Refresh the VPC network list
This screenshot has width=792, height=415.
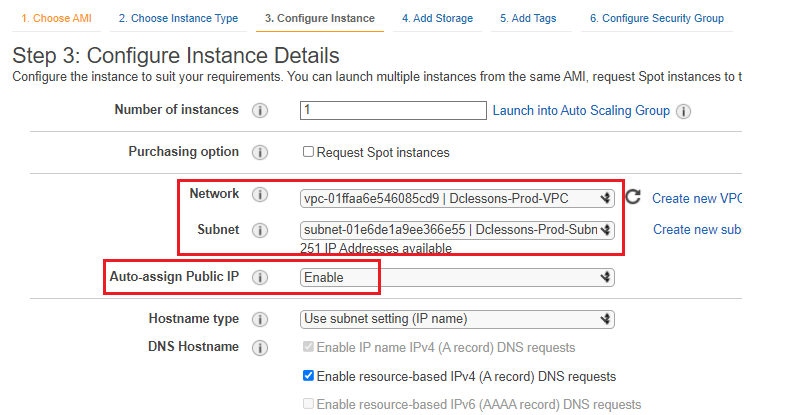[x=633, y=197]
